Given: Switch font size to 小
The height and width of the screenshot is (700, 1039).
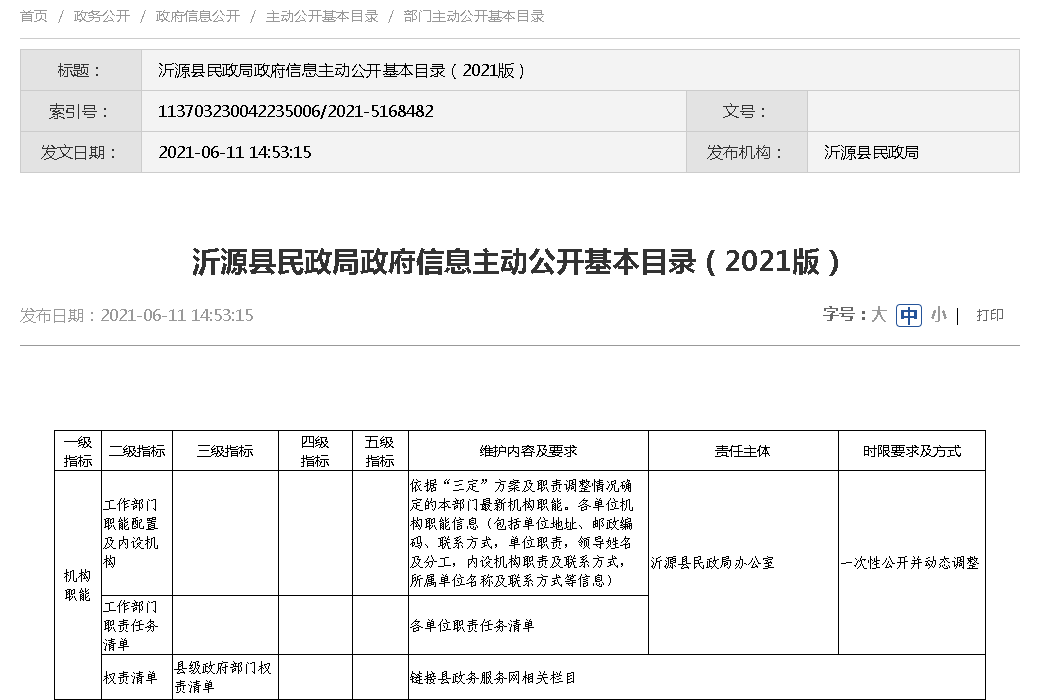Looking at the screenshot, I should click(x=938, y=315).
